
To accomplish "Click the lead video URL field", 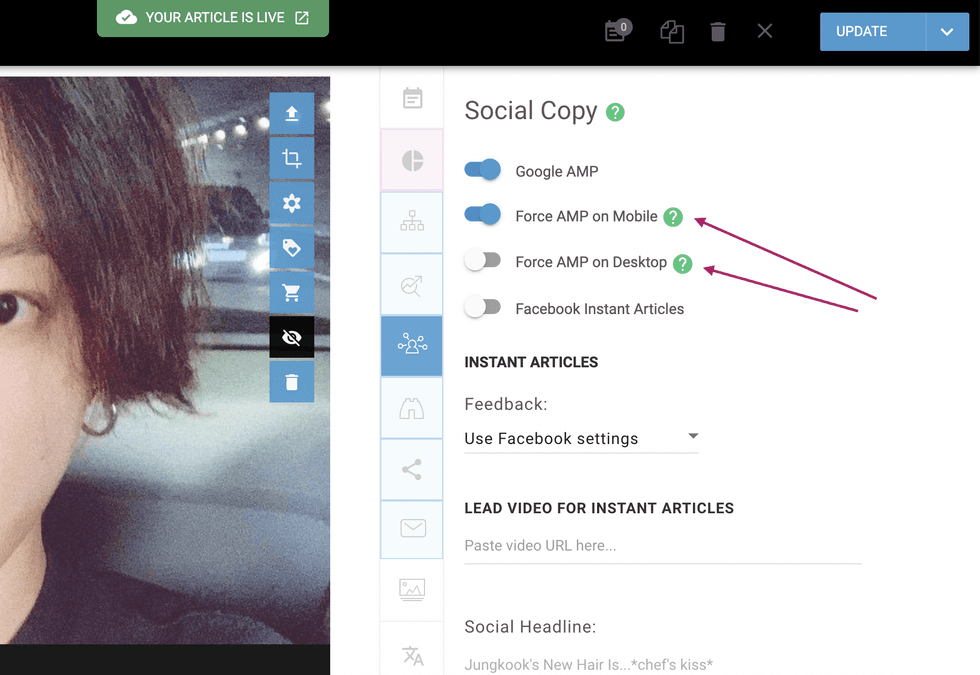I will 662,546.
